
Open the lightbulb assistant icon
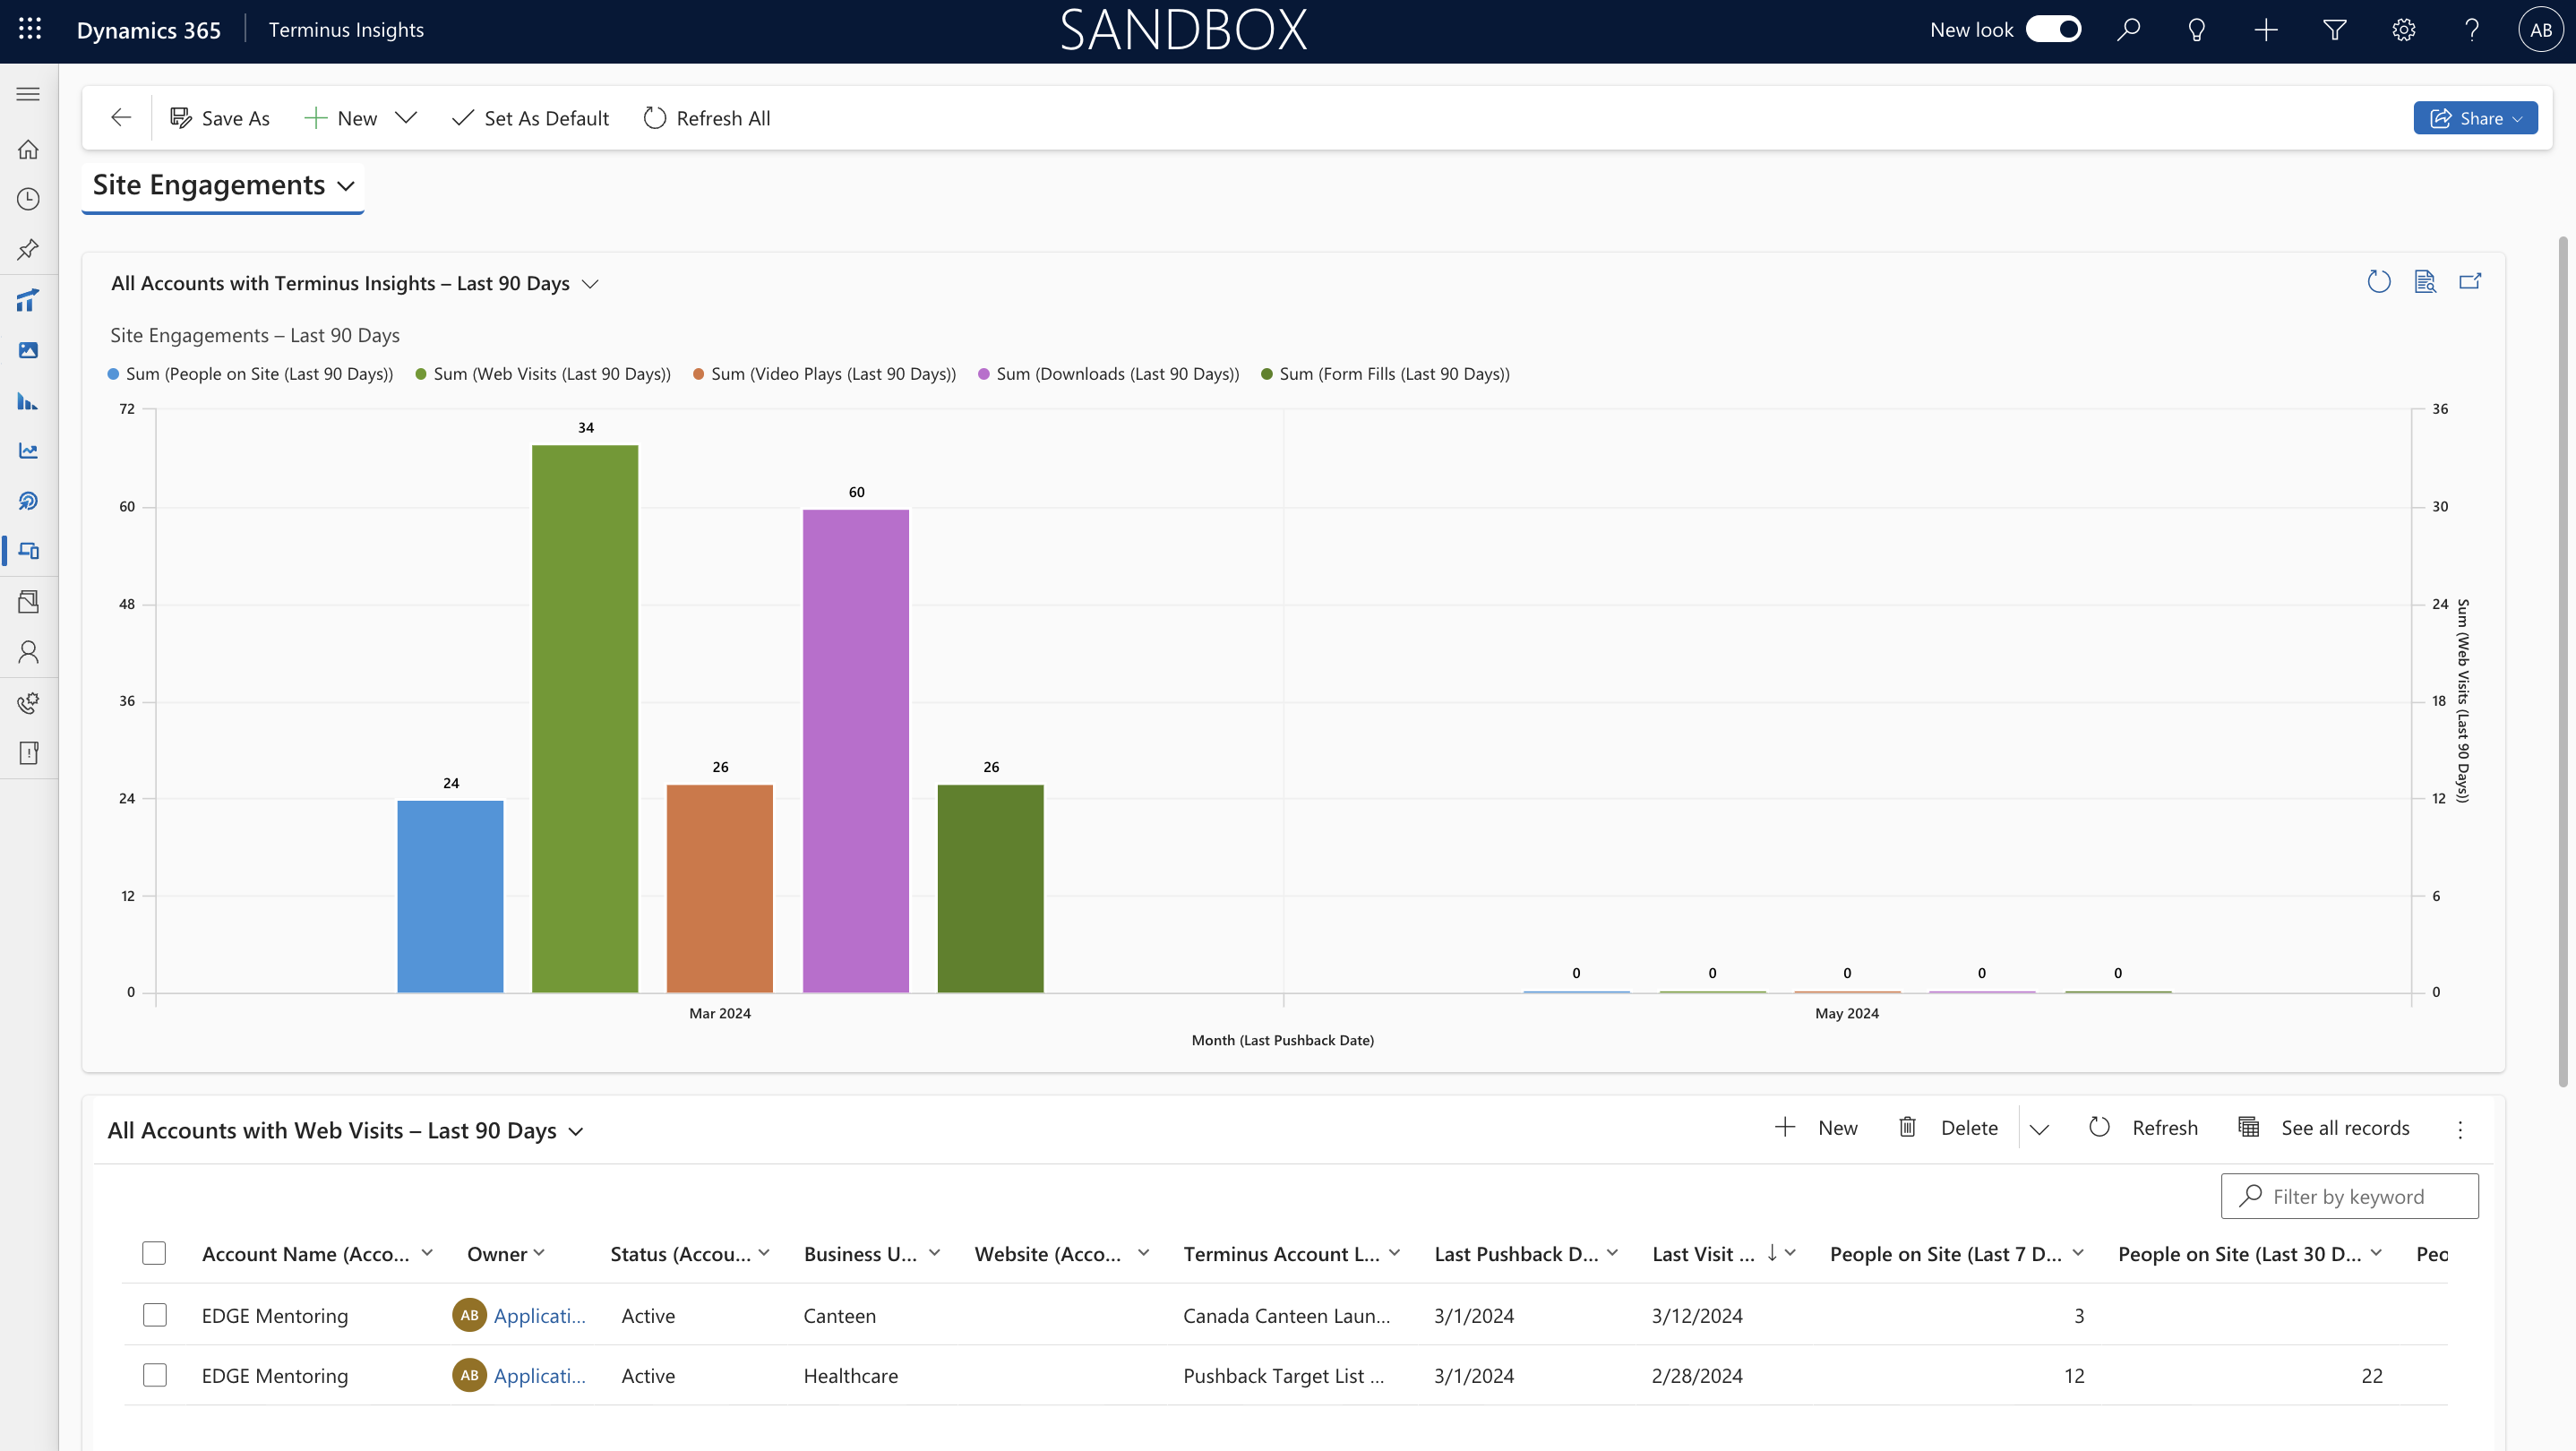point(2197,30)
